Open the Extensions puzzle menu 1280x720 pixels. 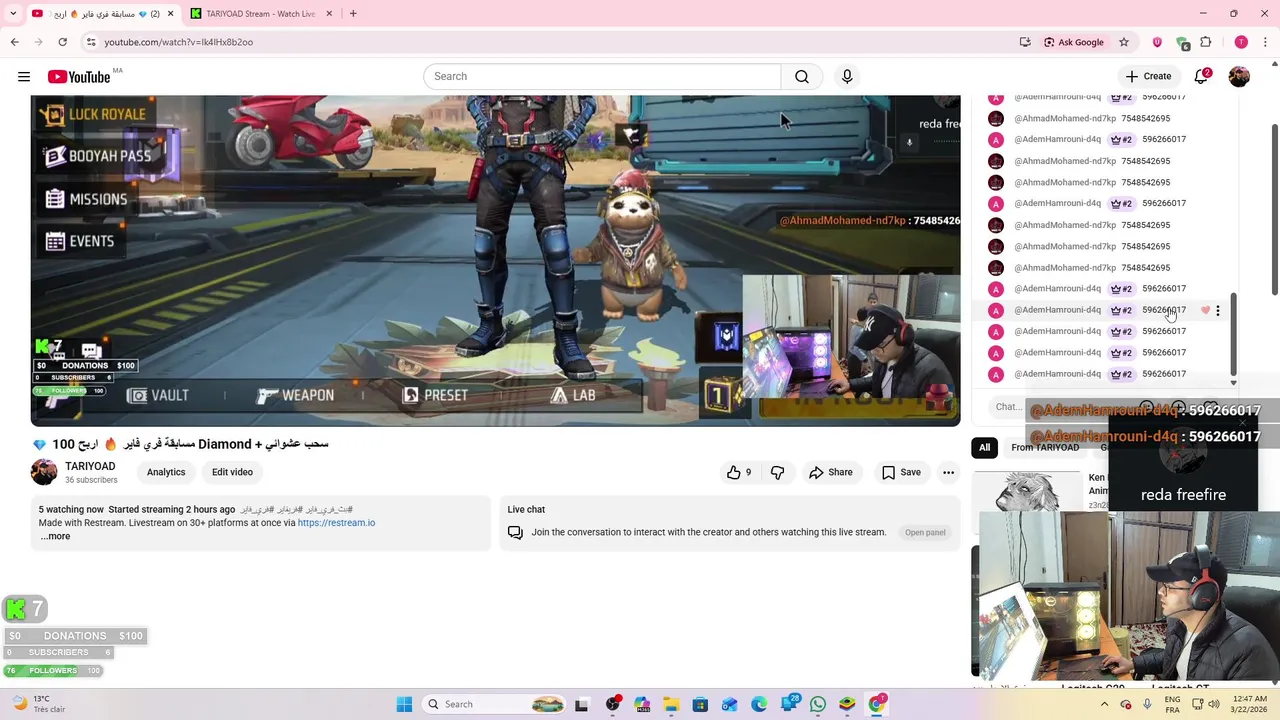[1206, 42]
